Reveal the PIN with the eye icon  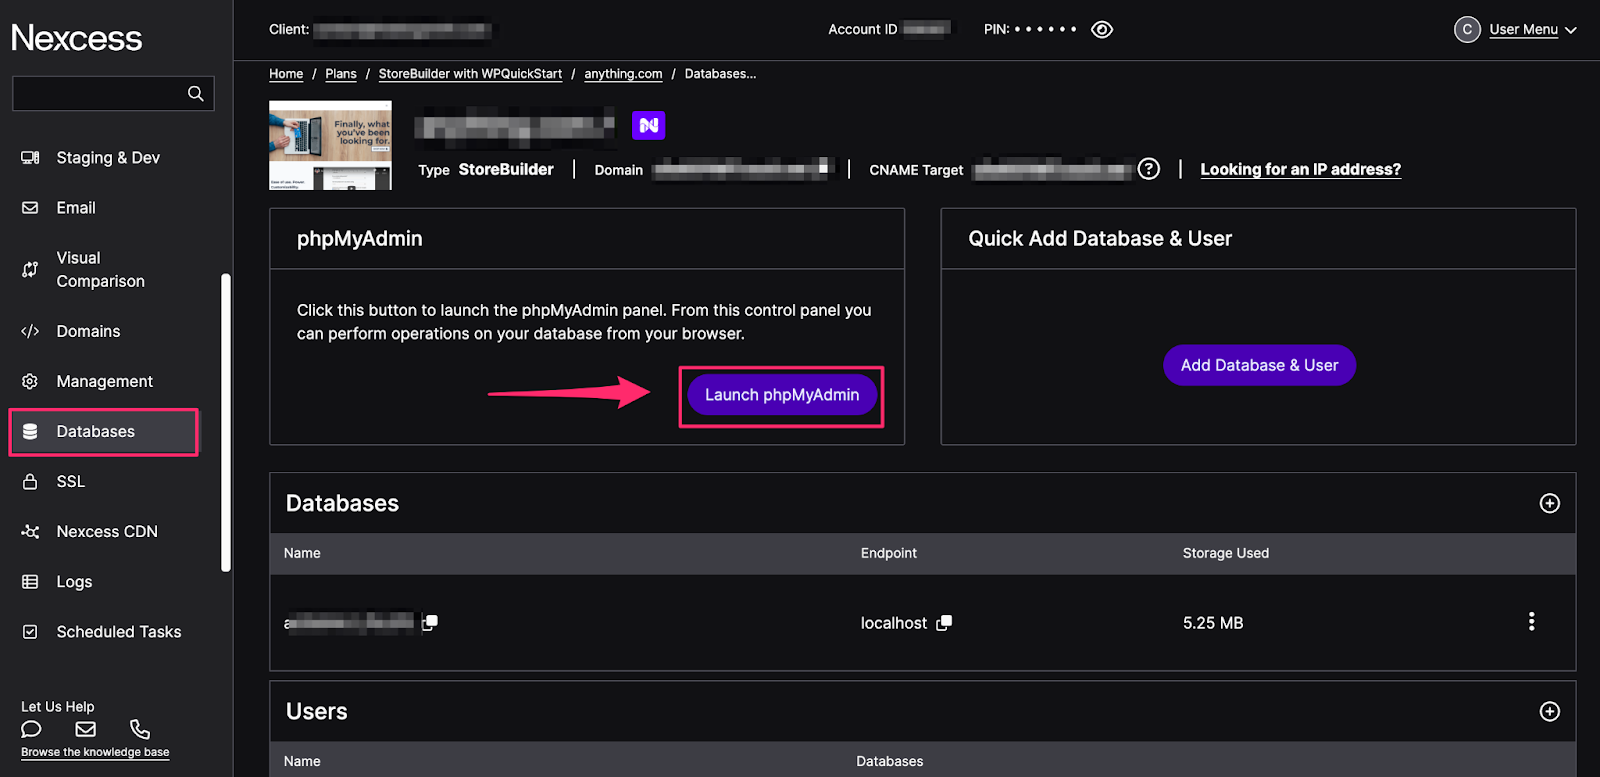click(x=1102, y=30)
